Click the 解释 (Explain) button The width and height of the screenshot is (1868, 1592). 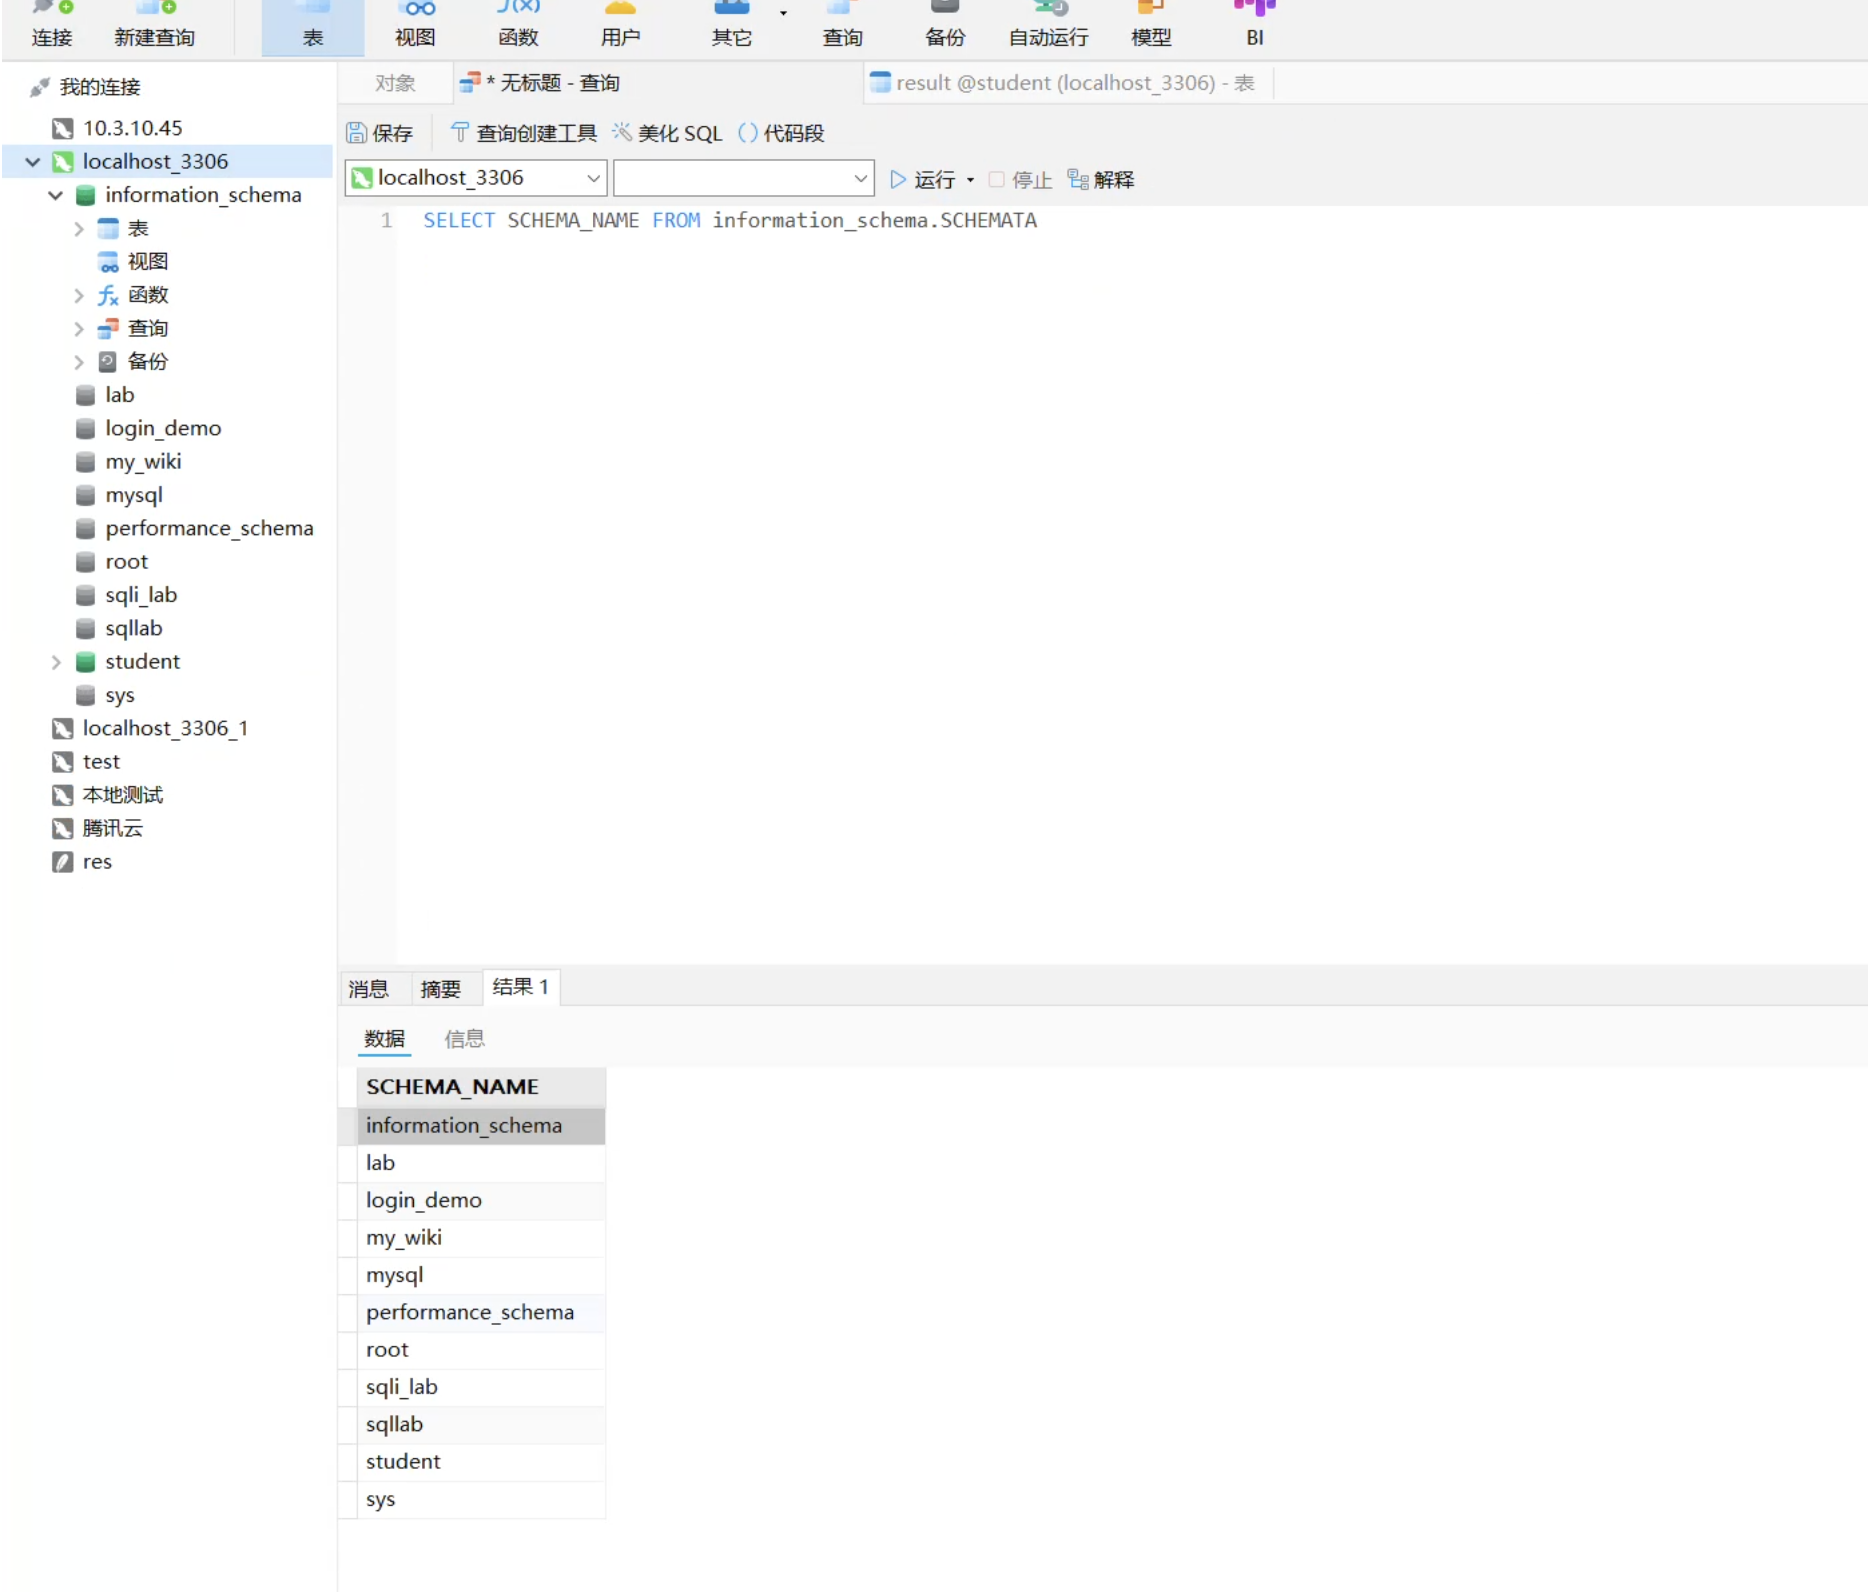click(x=1101, y=179)
